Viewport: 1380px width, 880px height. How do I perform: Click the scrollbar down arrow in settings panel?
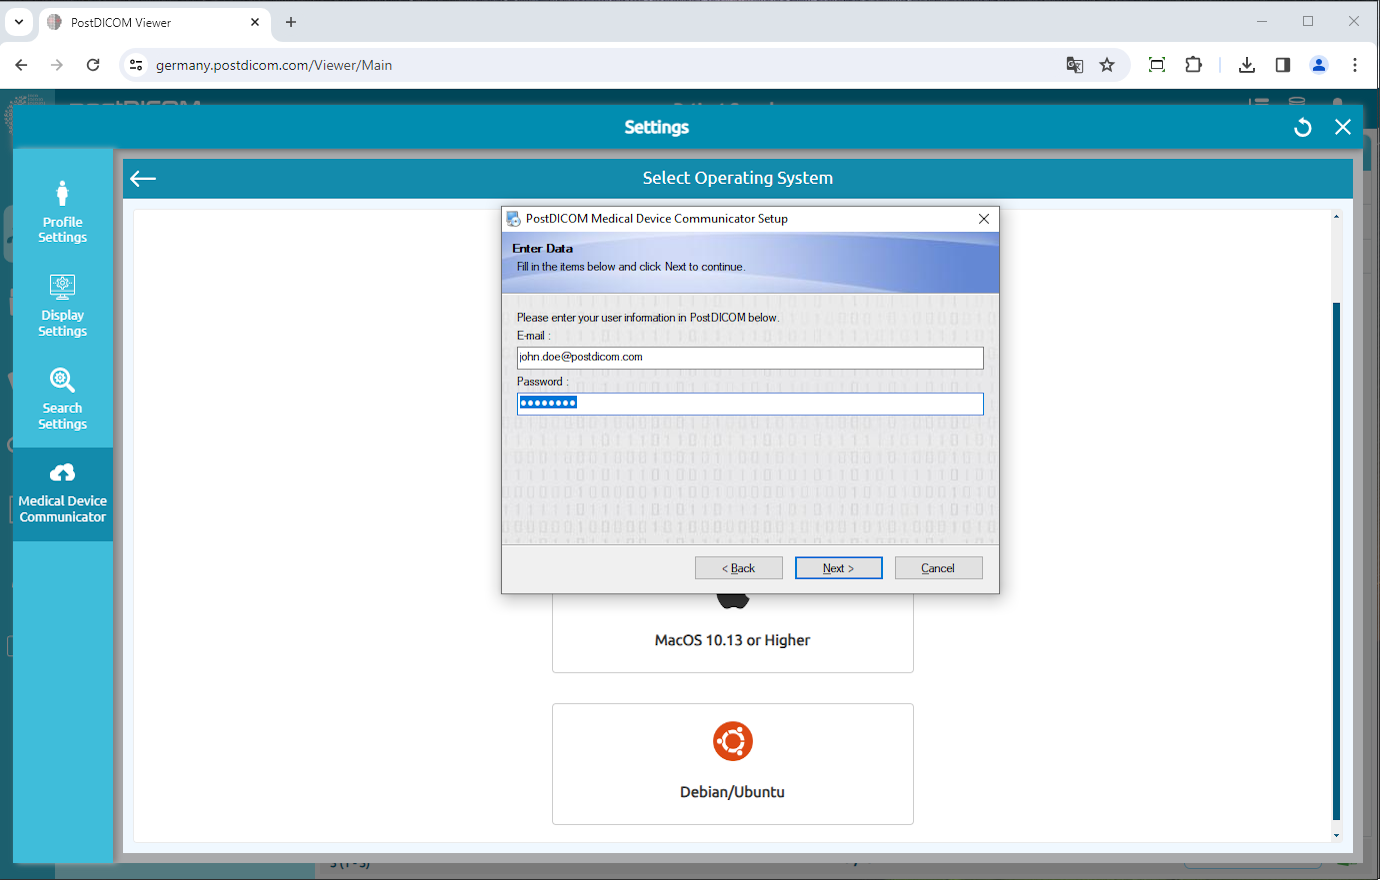click(1336, 835)
